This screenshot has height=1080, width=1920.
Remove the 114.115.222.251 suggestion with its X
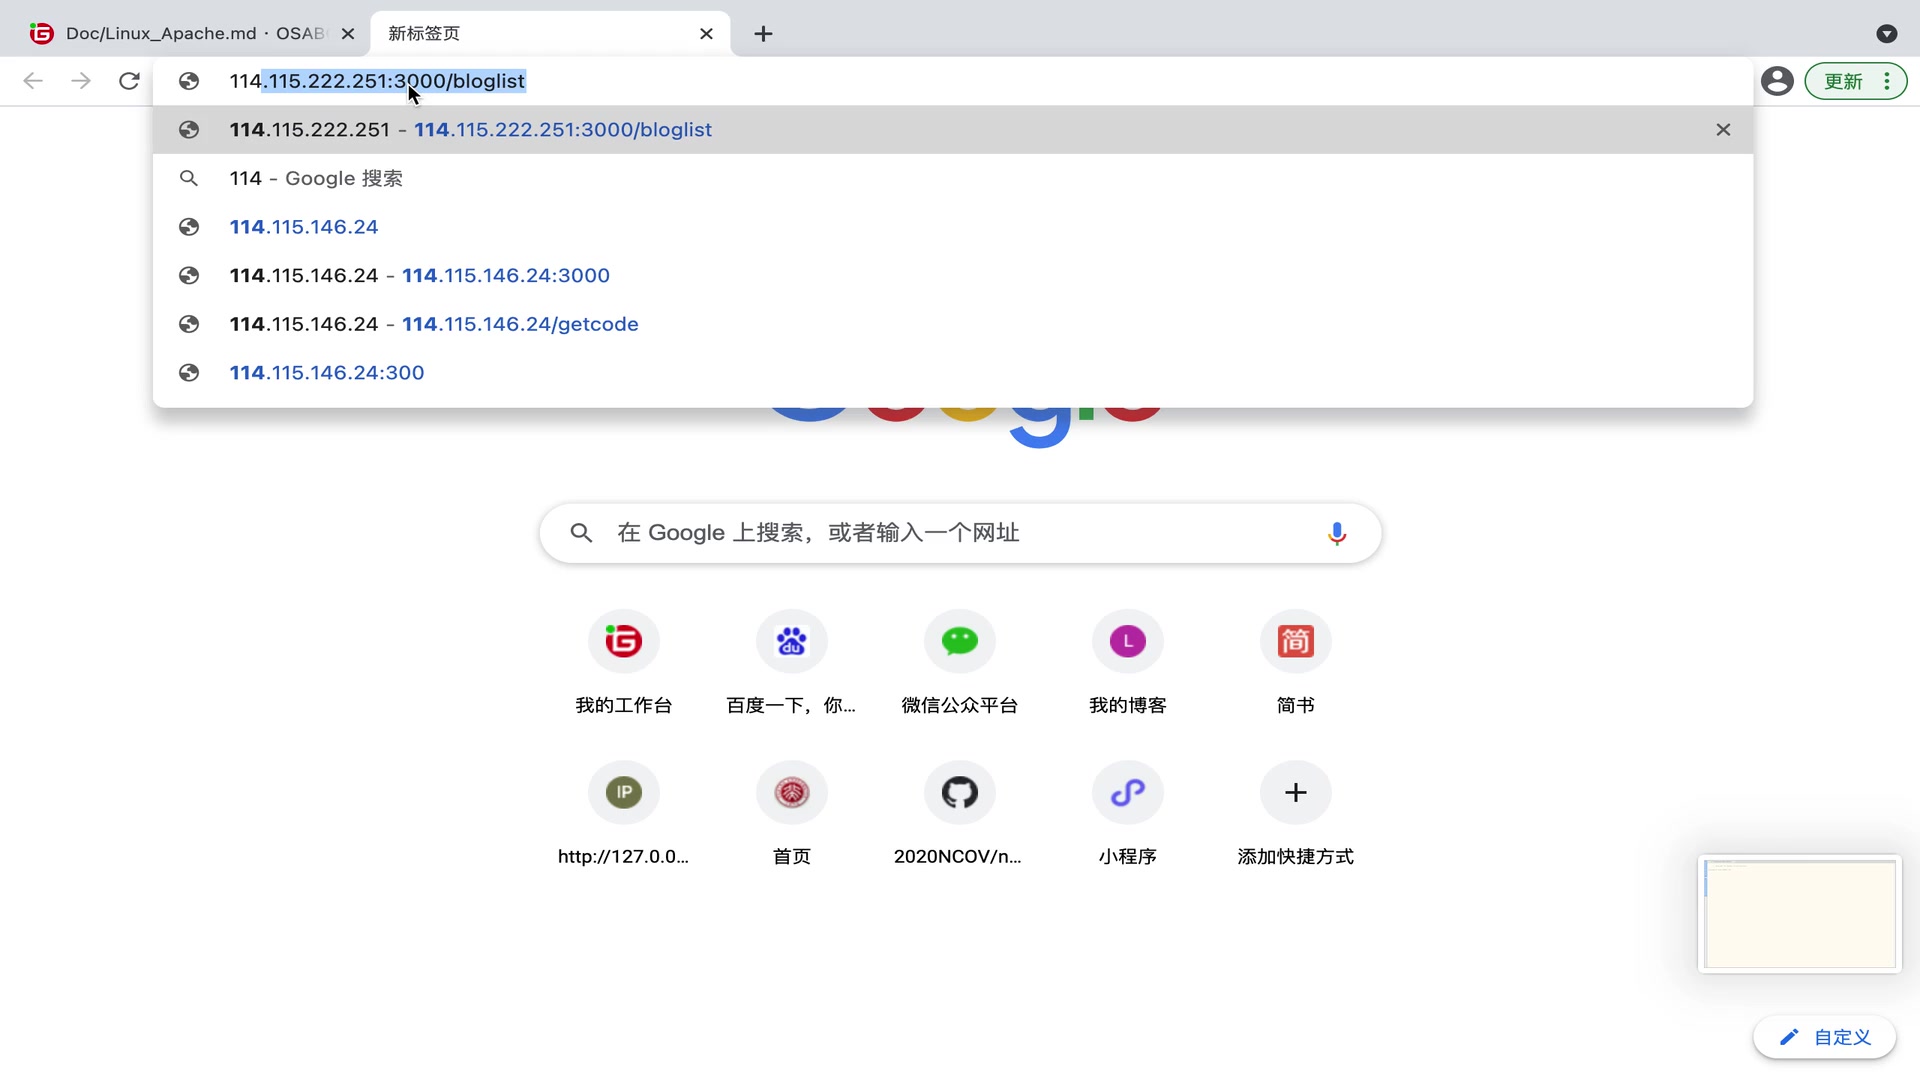1723,129
